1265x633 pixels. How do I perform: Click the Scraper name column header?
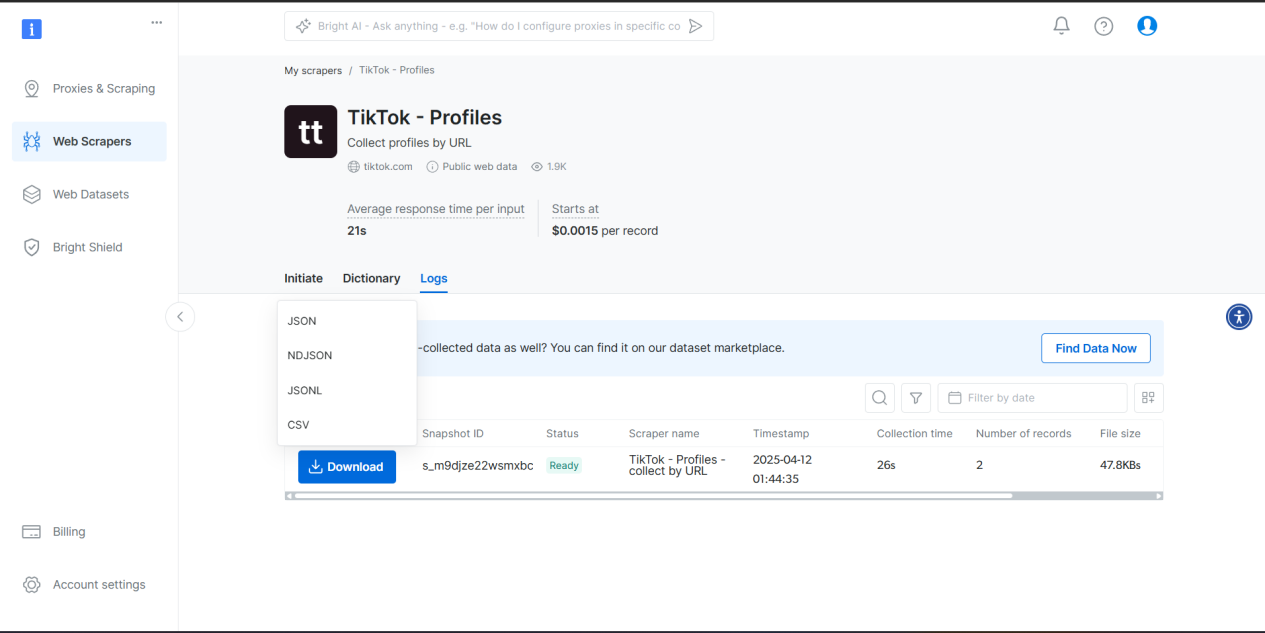point(664,434)
